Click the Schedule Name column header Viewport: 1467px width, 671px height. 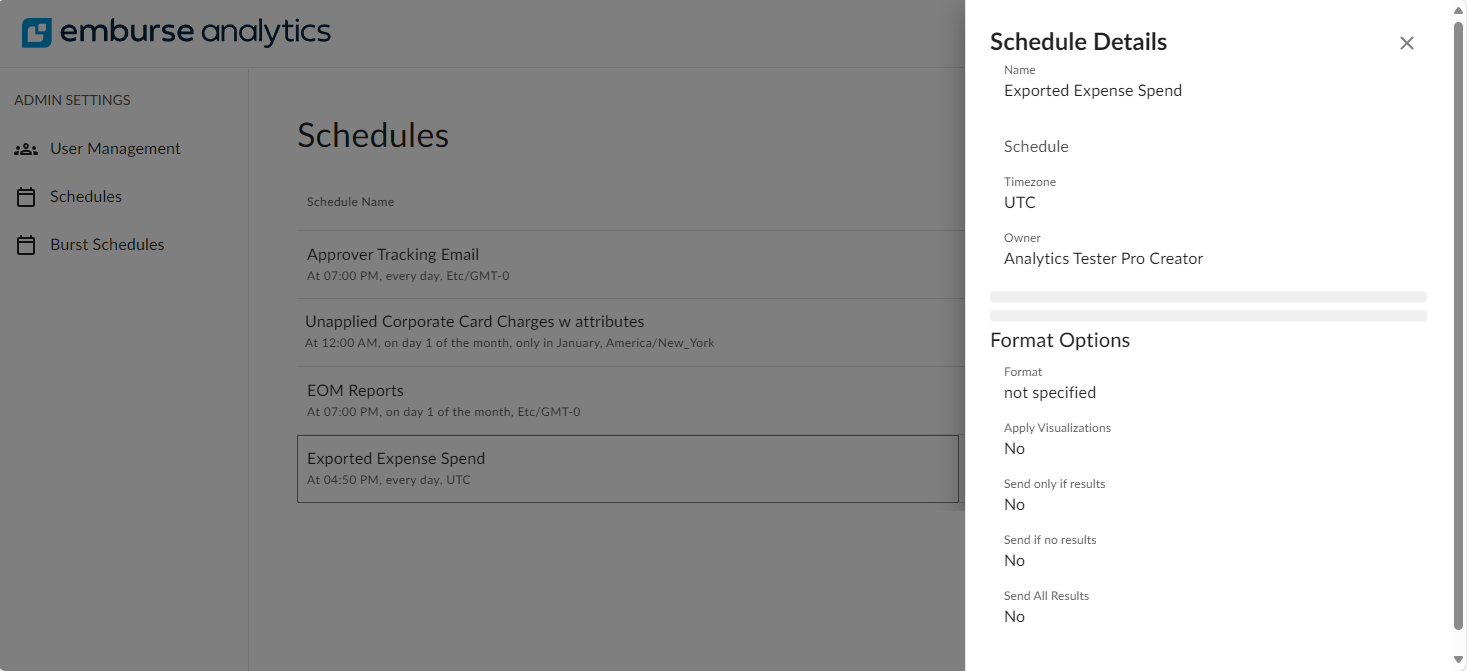(x=350, y=201)
